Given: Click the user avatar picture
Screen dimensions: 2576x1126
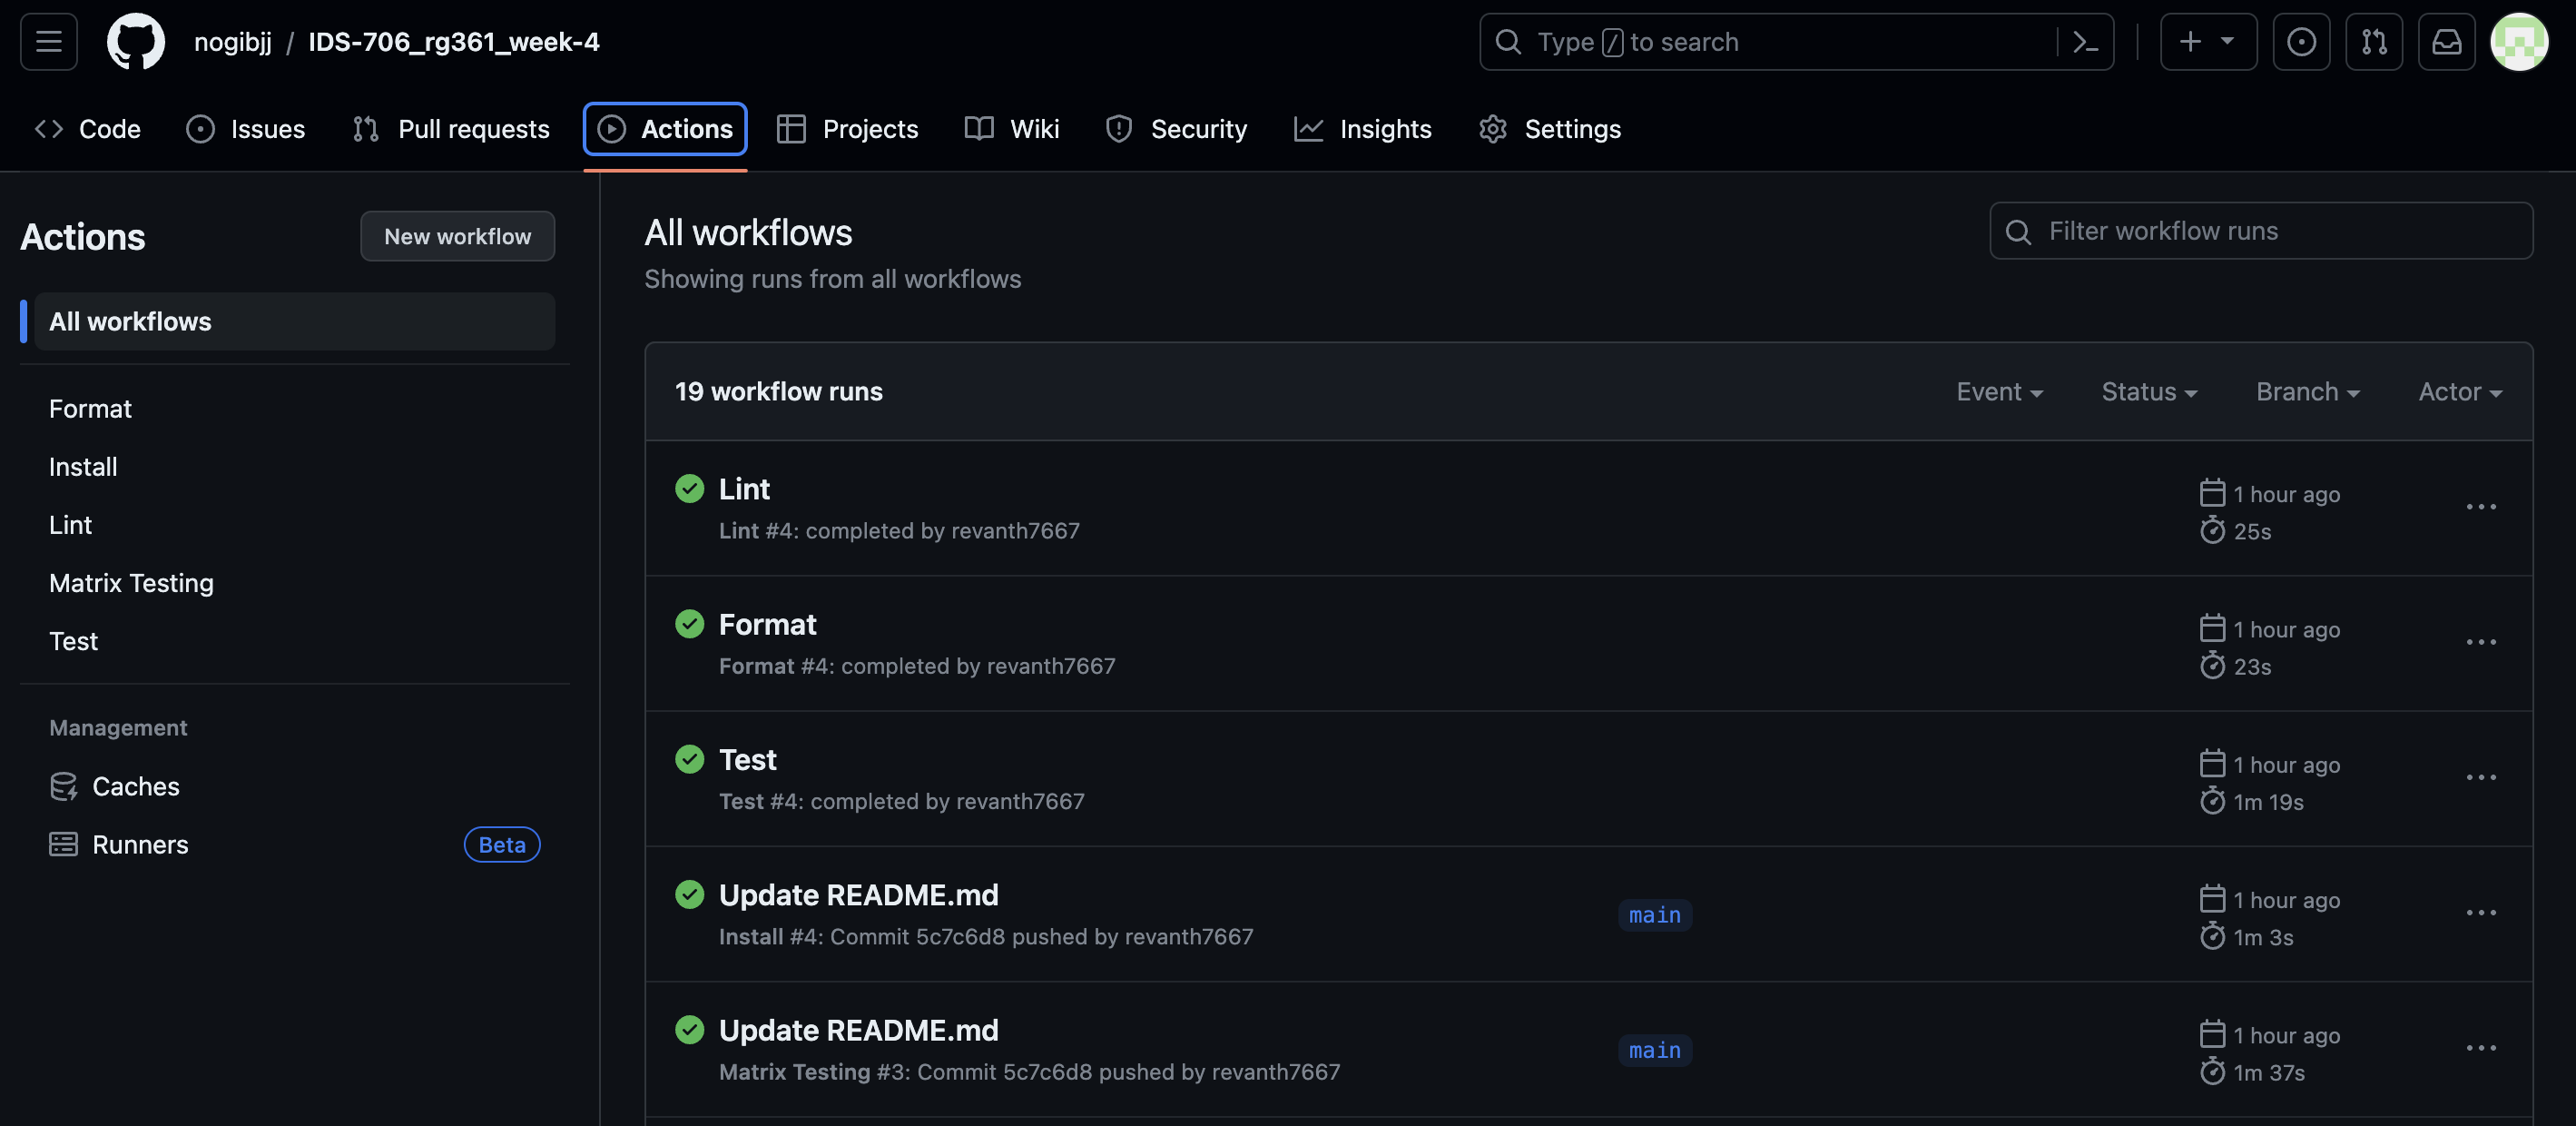Looking at the screenshot, I should pyautogui.click(x=2518, y=42).
